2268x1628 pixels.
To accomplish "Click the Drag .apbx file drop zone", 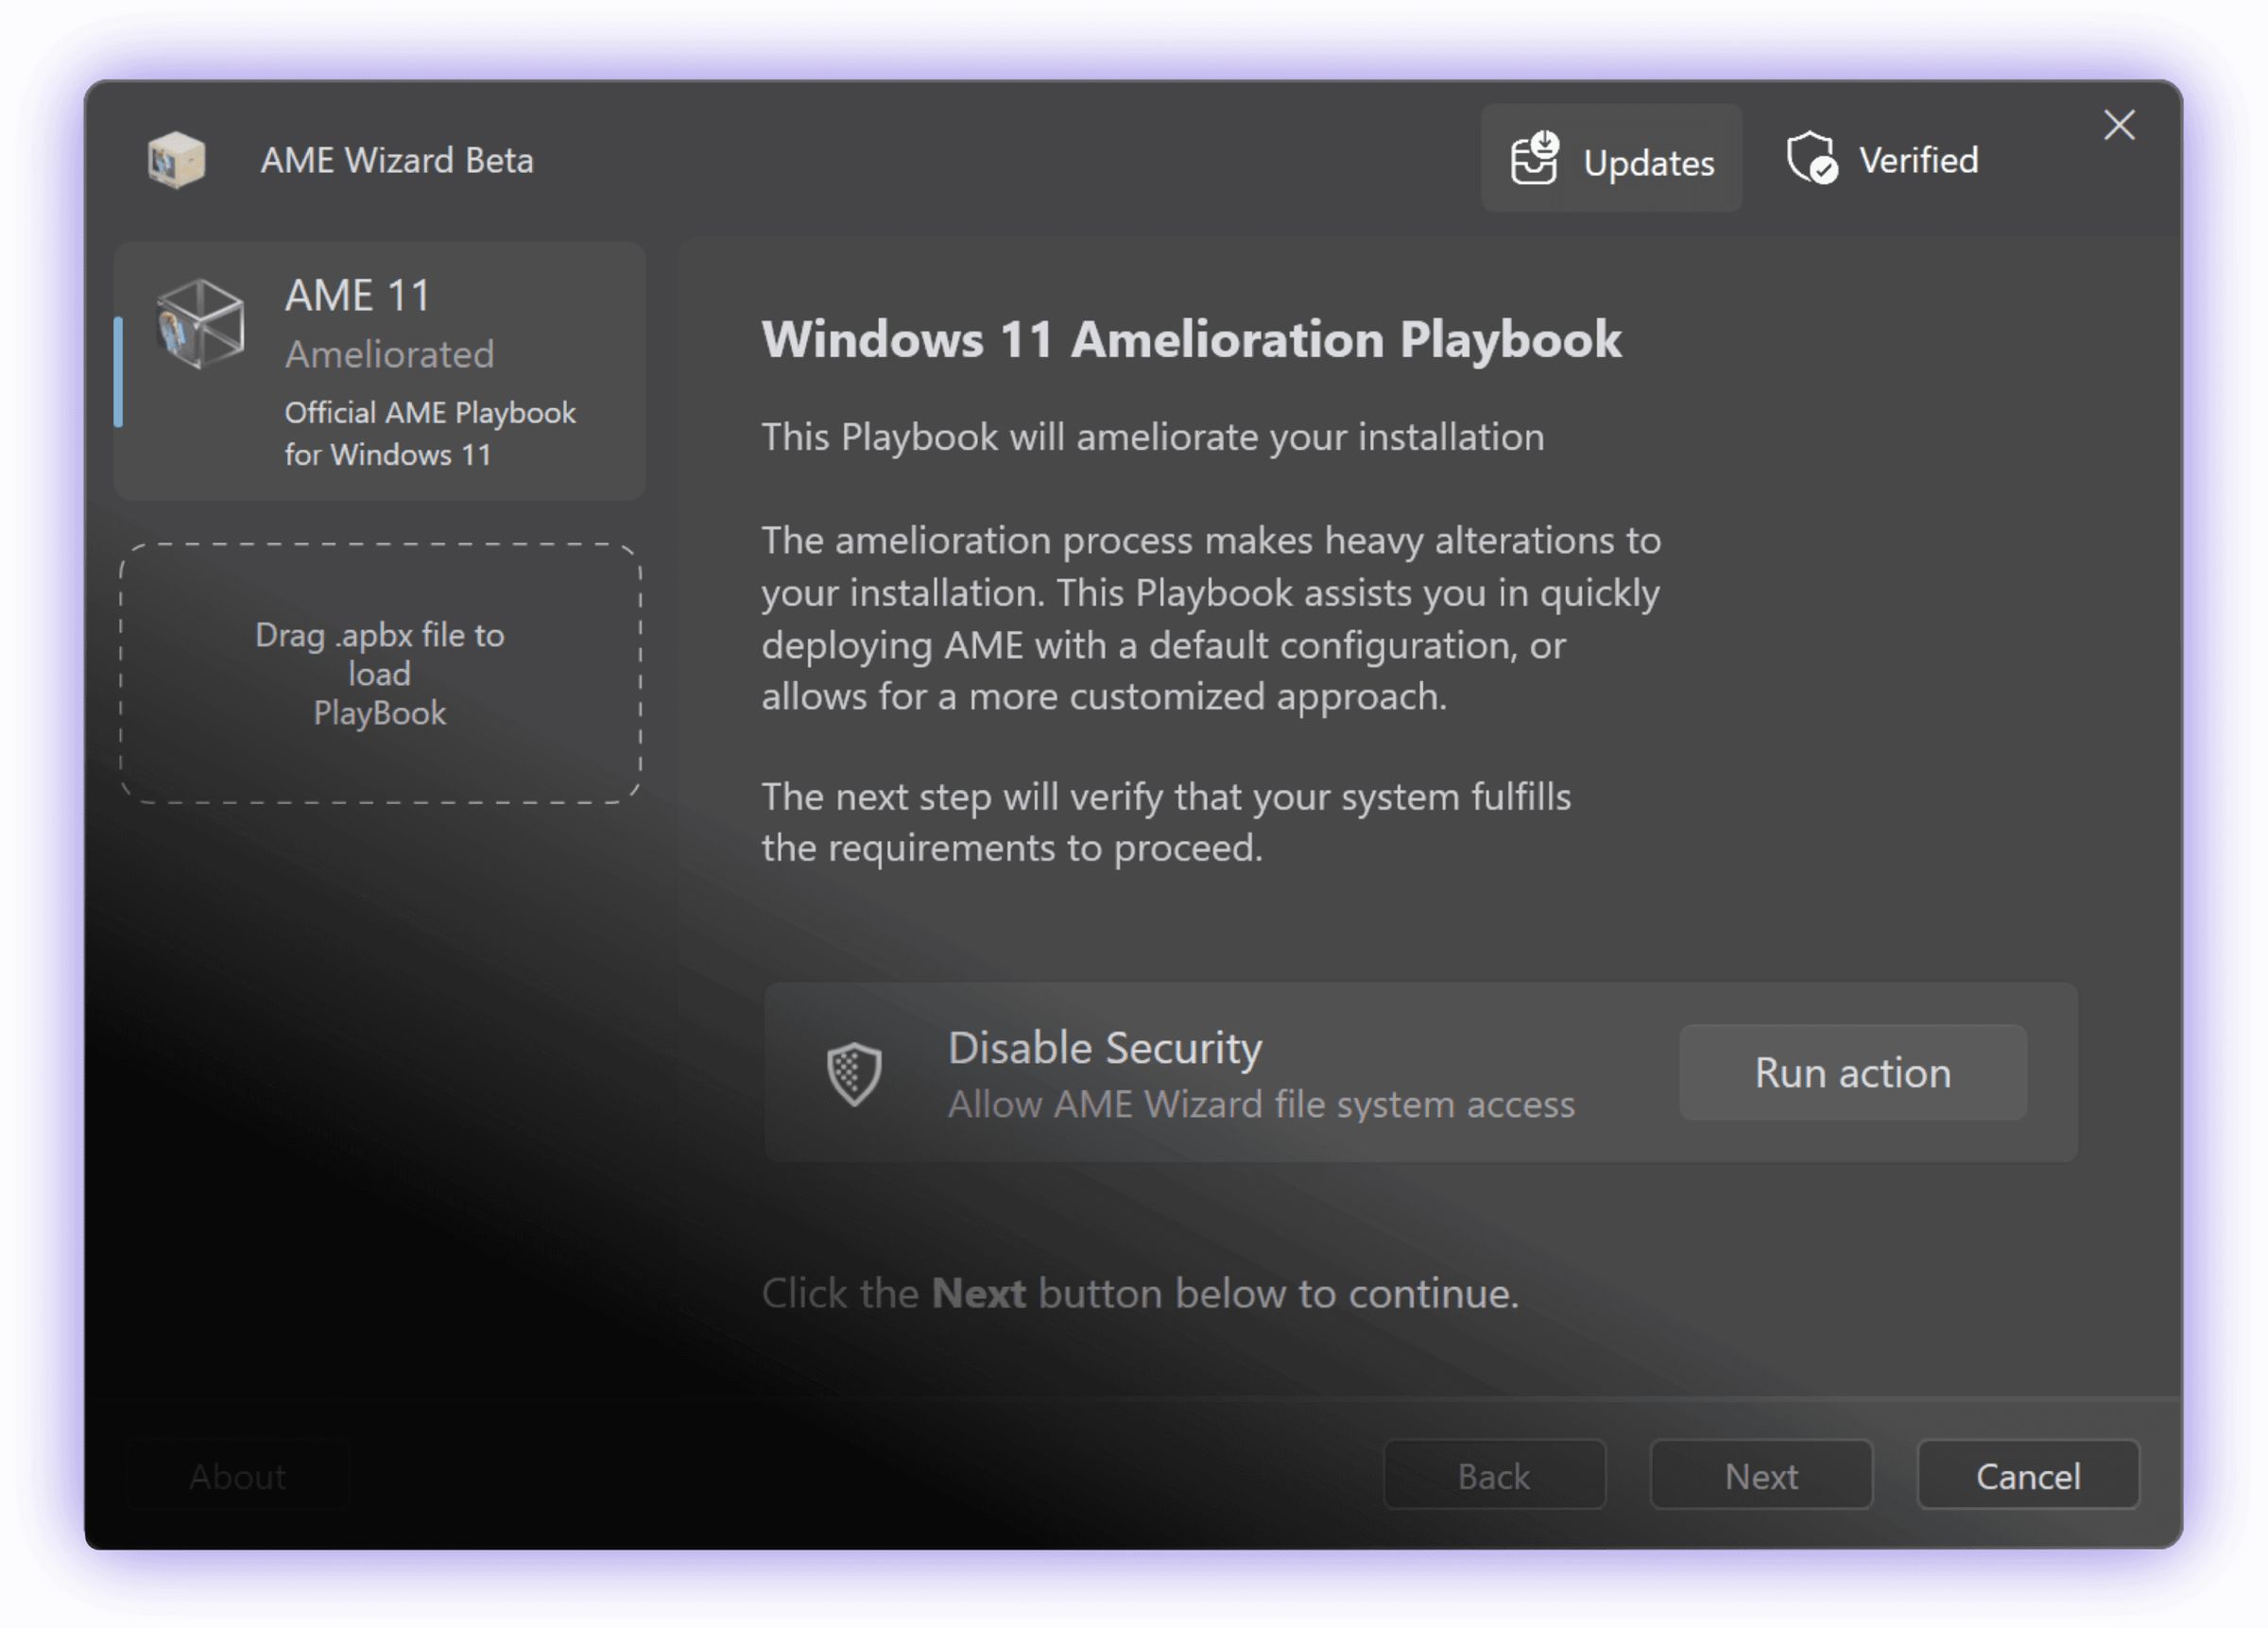I will pos(380,673).
